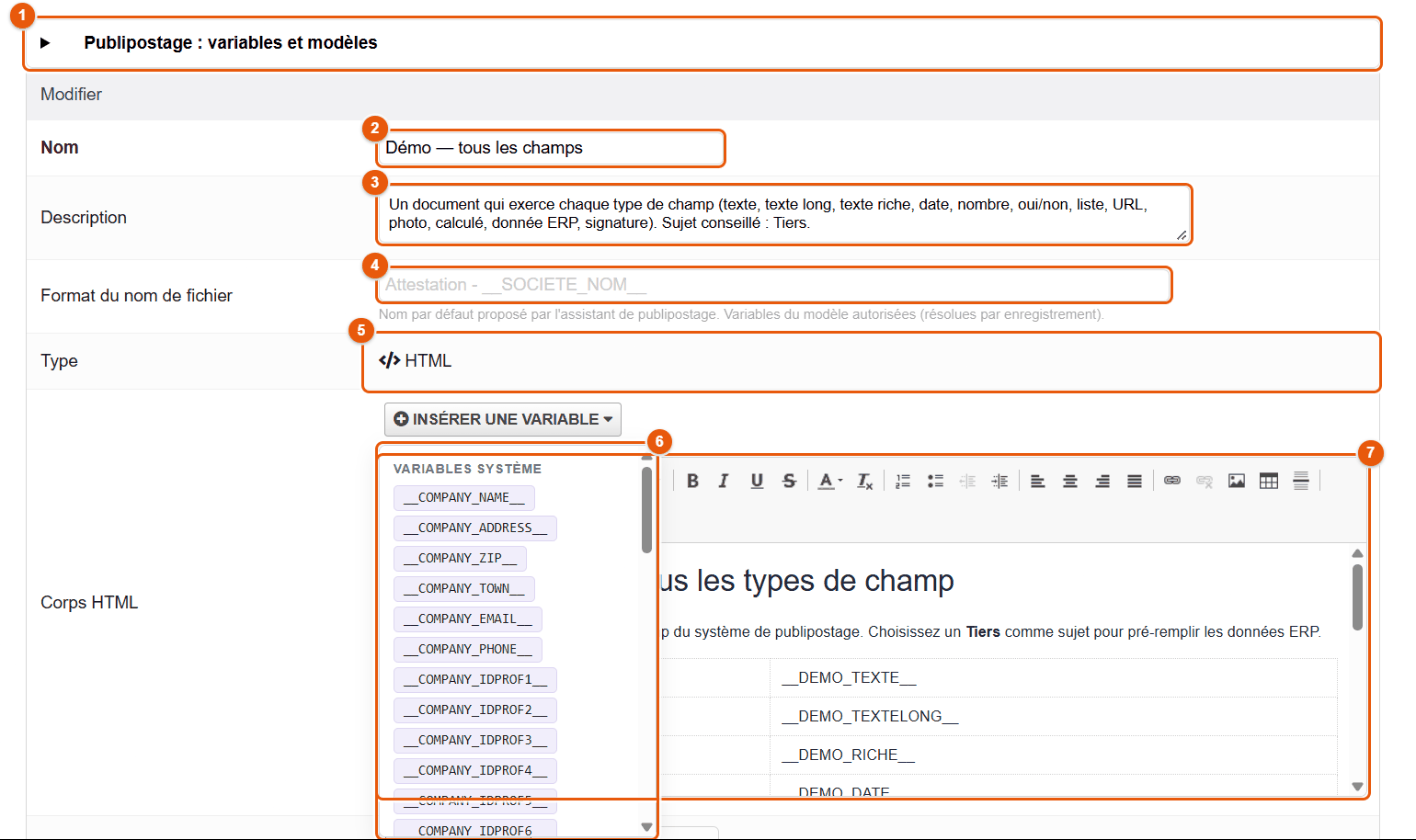Viewport: 1416px width, 840px height.
Task: Insert a horizontal line
Action: (1301, 481)
